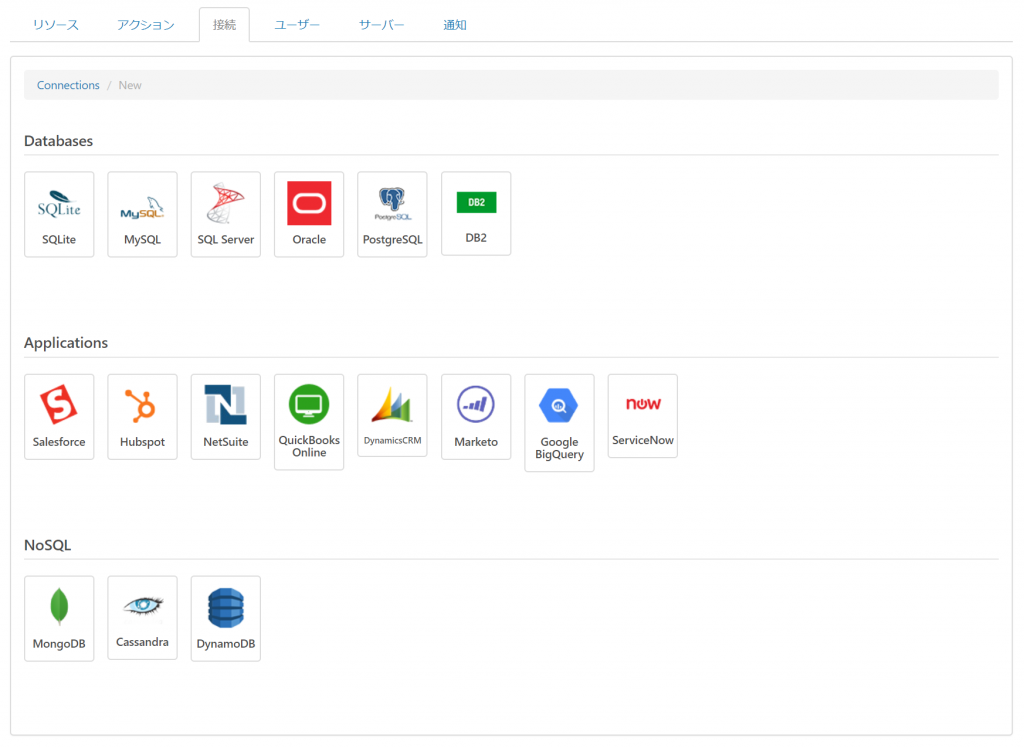Pick the Salesforce logo
1024x748 pixels.
(59, 404)
